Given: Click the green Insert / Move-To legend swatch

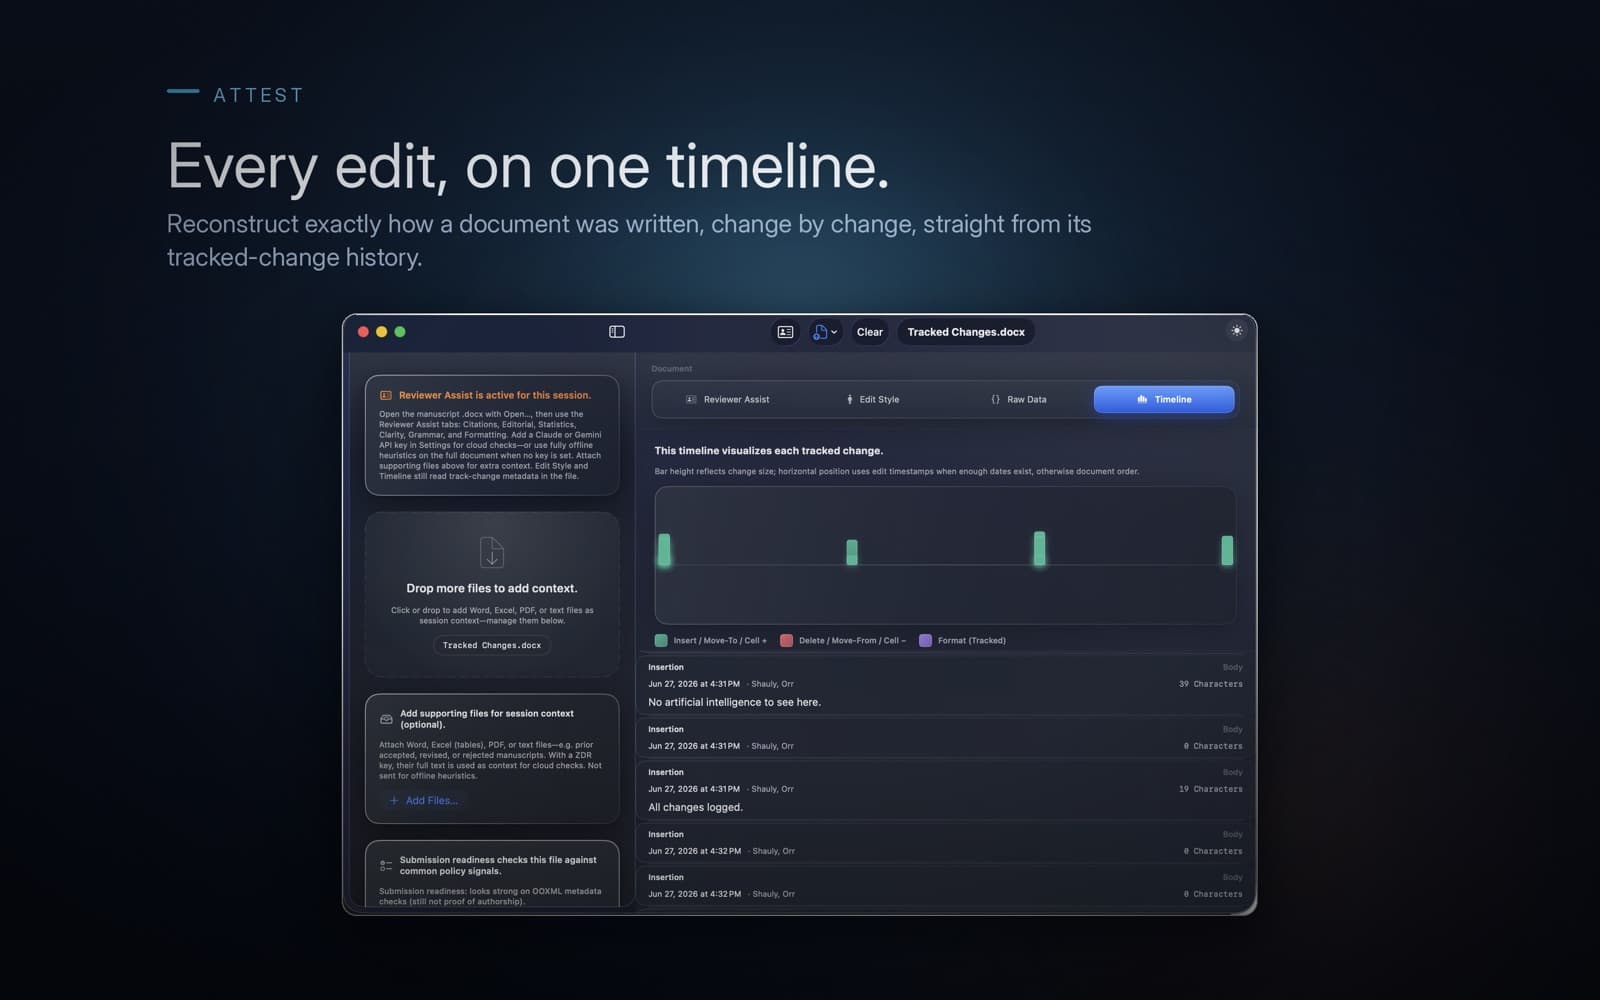Looking at the screenshot, I should click(x=661, y=640).
